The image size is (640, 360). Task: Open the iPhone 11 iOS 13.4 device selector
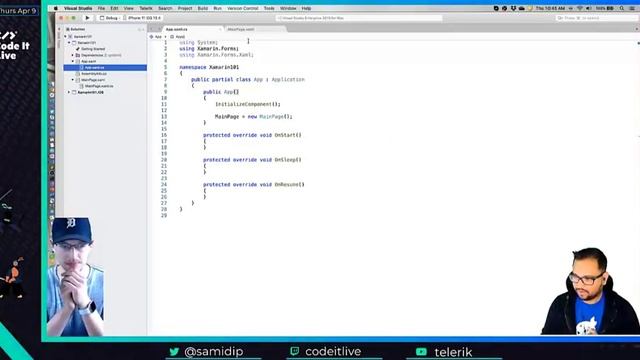click(142, 18)
